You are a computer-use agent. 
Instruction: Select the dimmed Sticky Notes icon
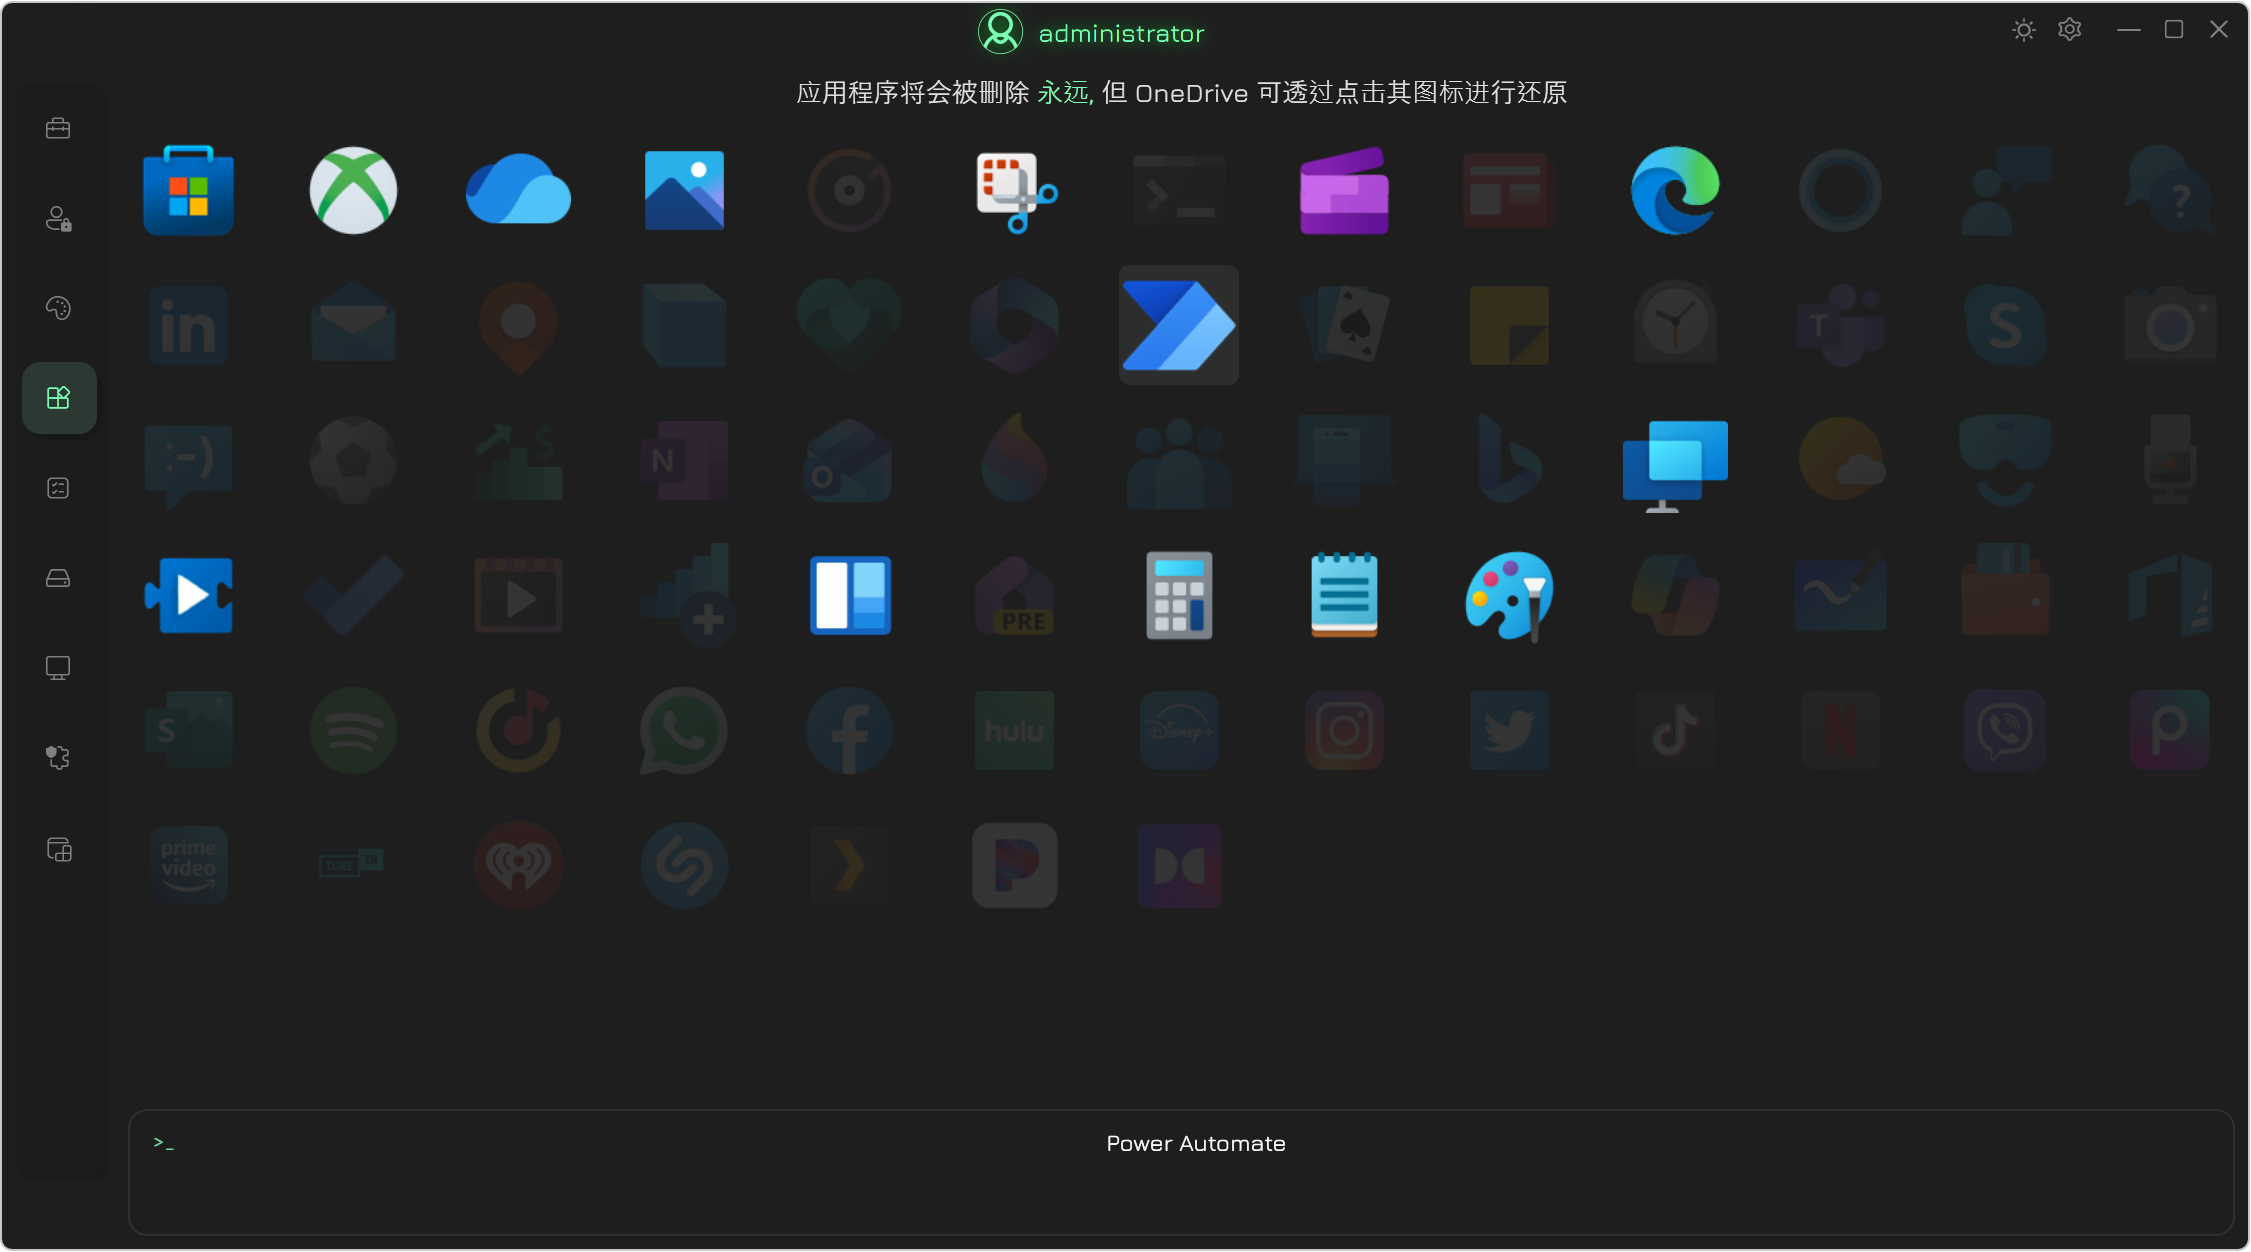click(1509, 325)
